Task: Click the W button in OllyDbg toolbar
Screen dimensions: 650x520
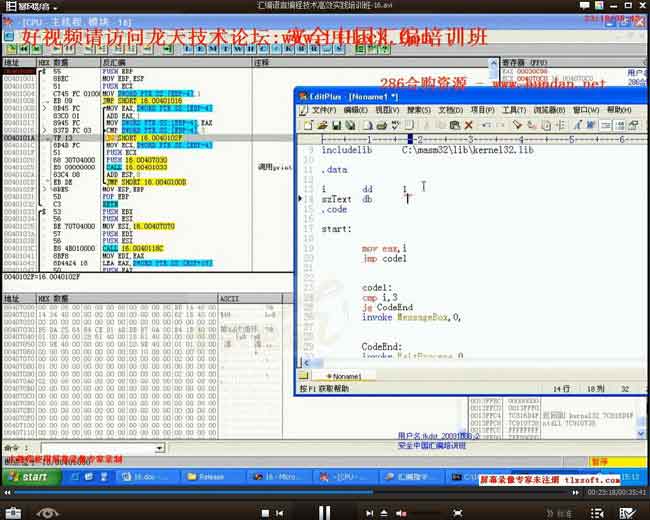Action: [238, 49]
